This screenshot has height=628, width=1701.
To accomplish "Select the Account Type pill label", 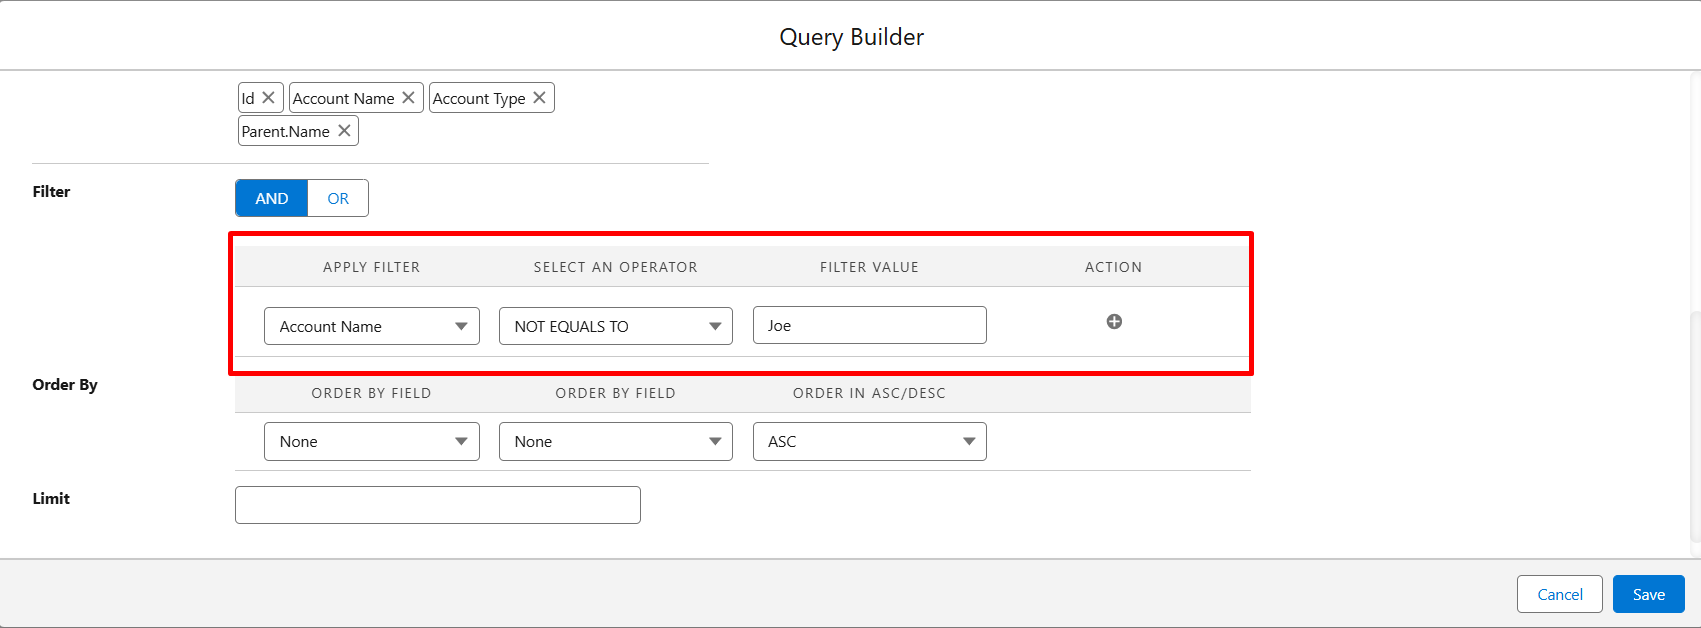I will 479,98.
